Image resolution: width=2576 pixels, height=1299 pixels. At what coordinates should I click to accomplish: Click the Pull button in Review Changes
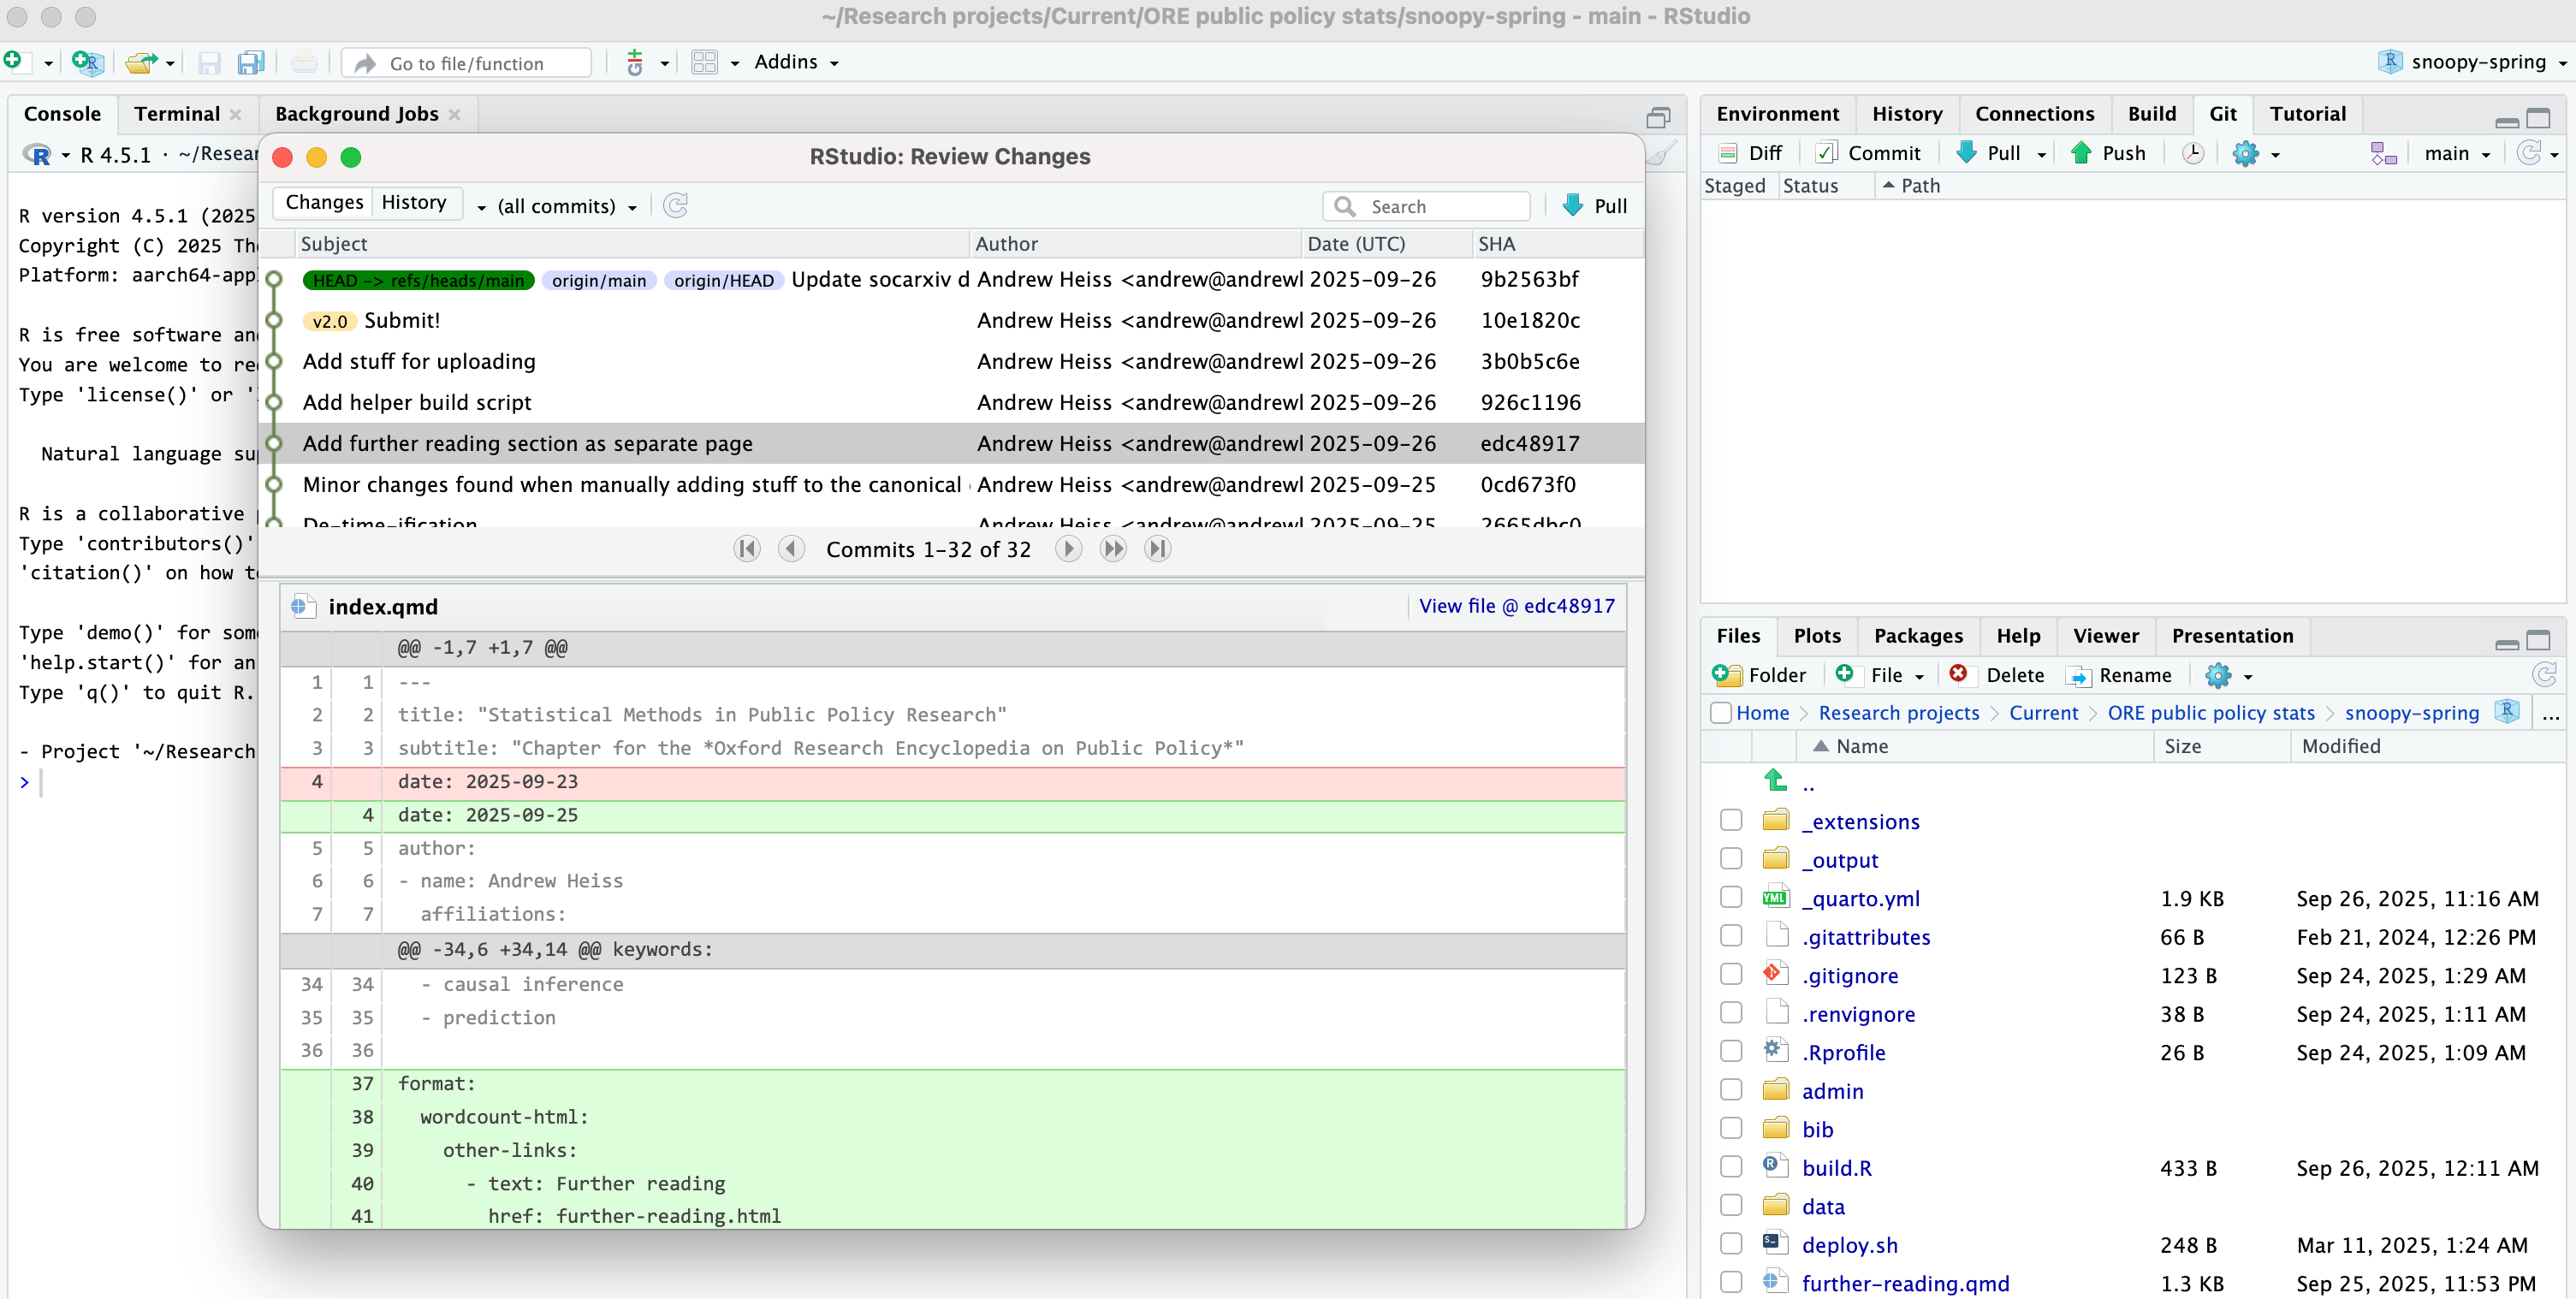1595,206
